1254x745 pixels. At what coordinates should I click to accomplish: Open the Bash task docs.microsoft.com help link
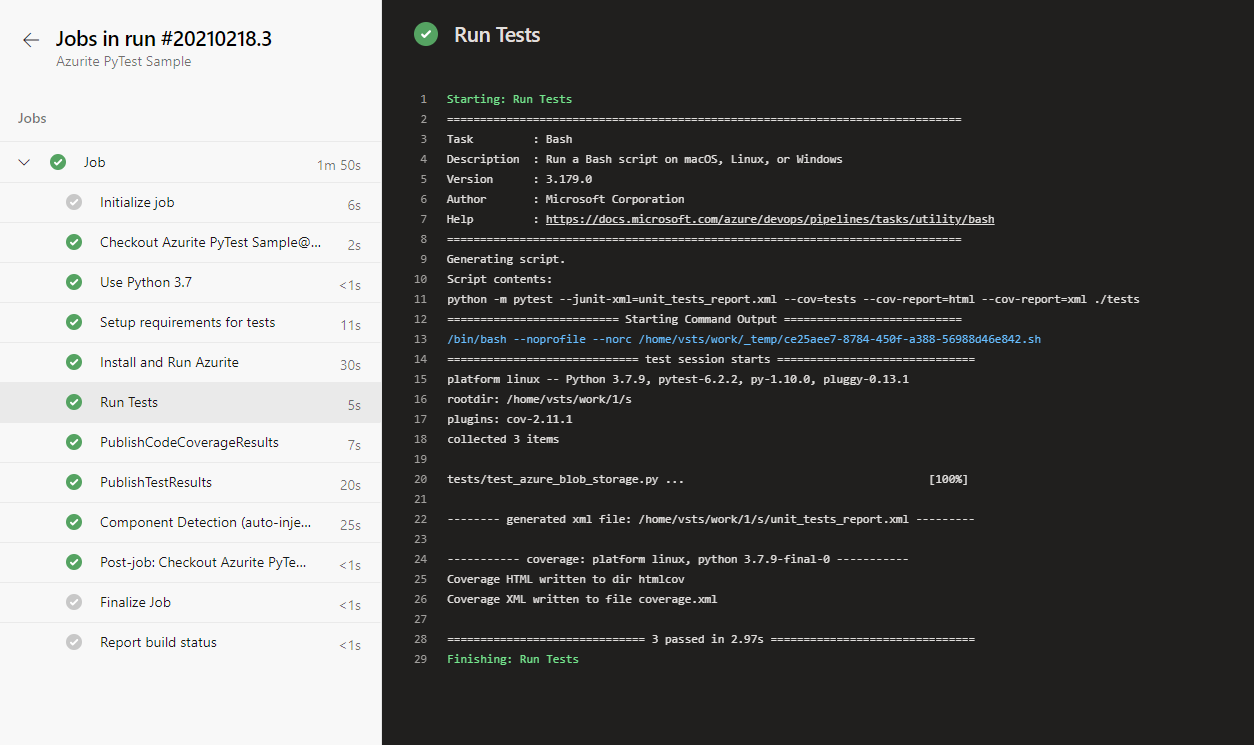click(x=769, y=219)
